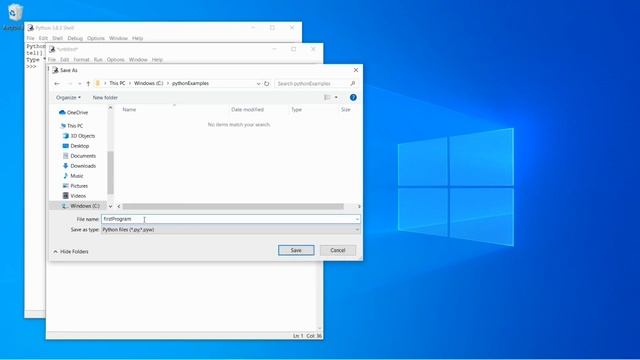Select Desktop in the folder tree
This screenshot has height=360, width=640.
(80, 146)
